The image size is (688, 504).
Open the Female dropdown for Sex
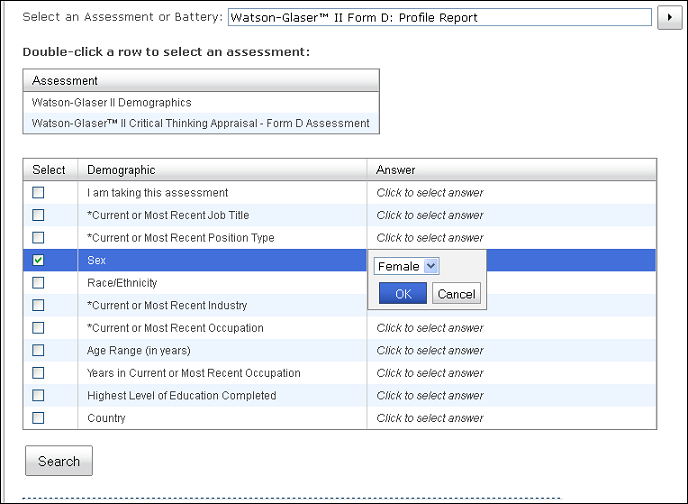tap(406, 266)
